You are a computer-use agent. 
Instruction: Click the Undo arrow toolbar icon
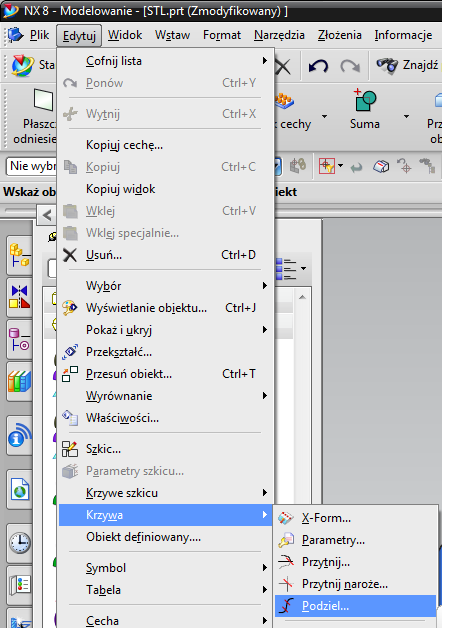click(x=318, y=65)
